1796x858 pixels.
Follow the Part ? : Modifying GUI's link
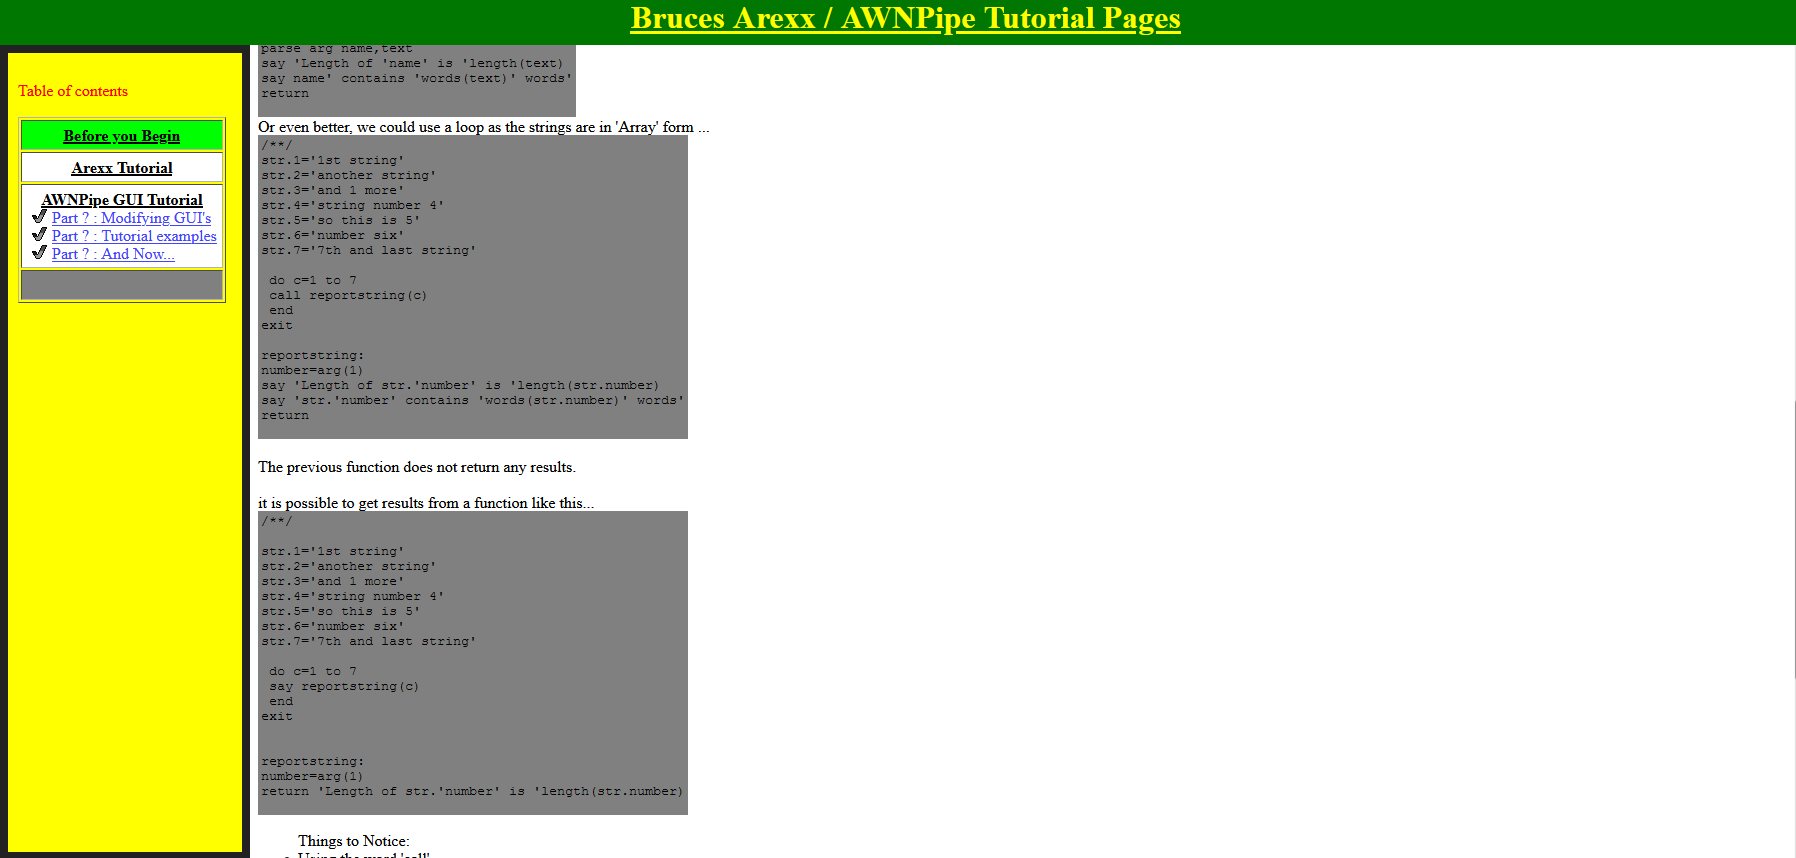[131, 218]
